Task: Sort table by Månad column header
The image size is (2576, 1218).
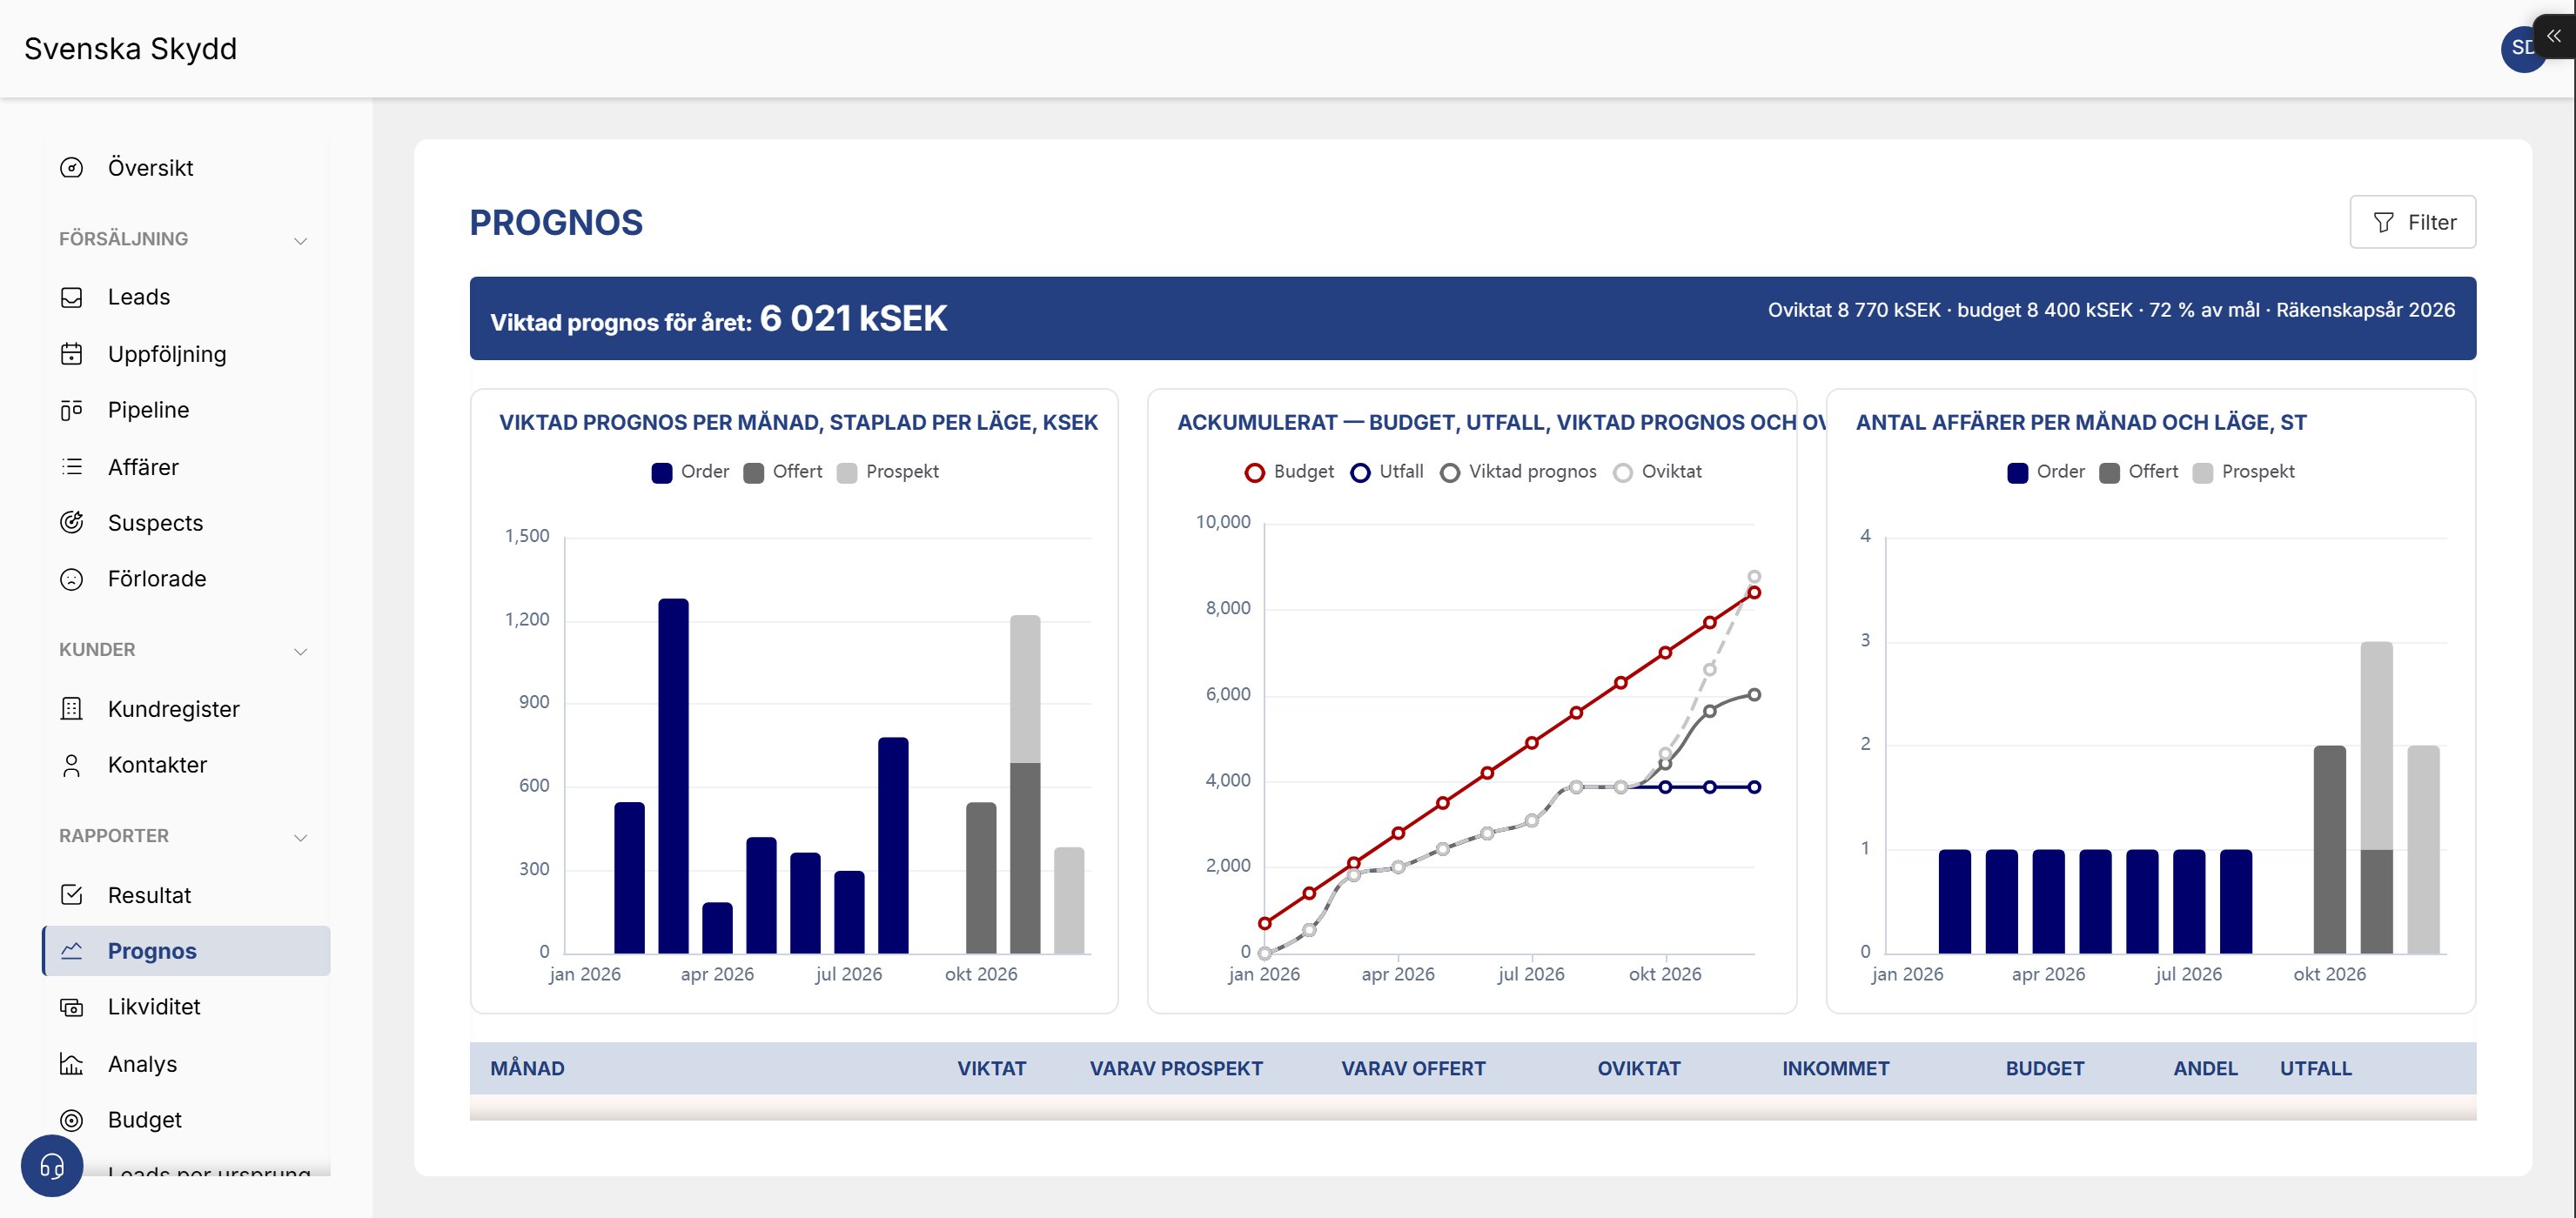Action: (x=527, y=1068)
